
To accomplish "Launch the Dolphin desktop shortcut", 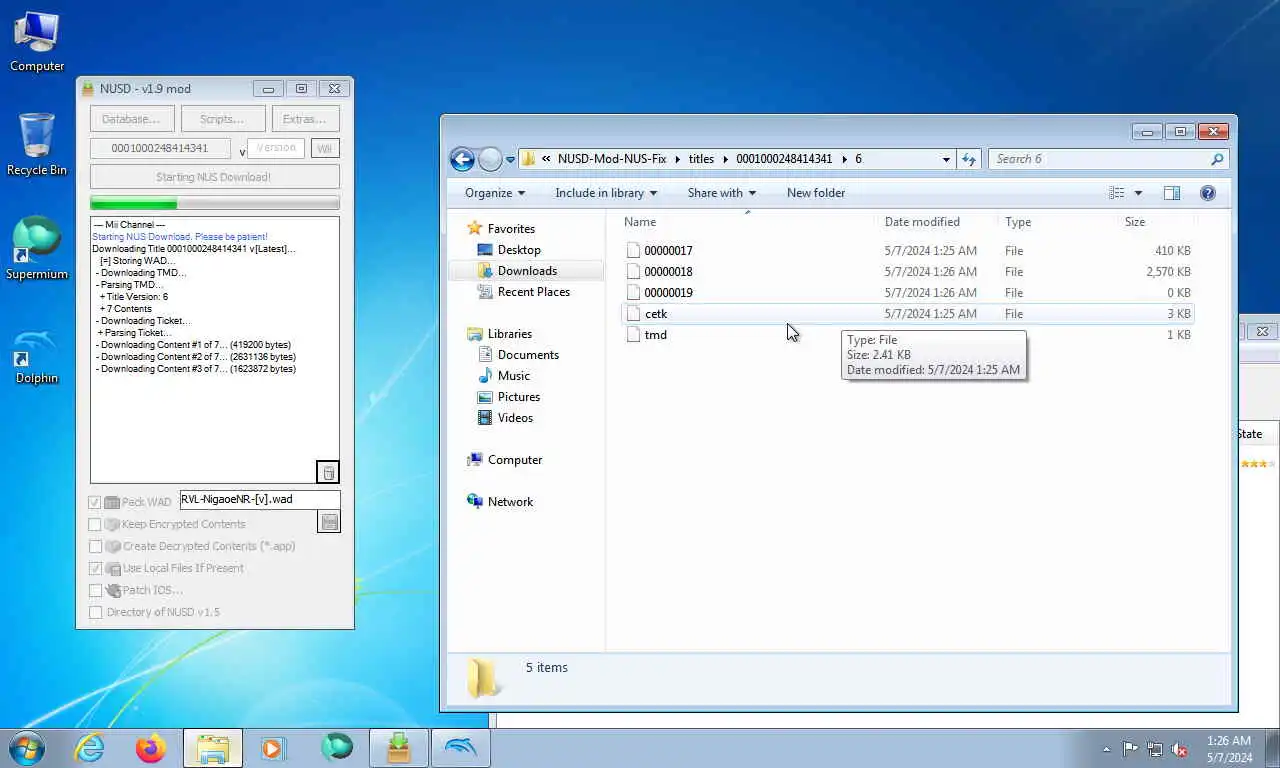I will coord(37,355).
